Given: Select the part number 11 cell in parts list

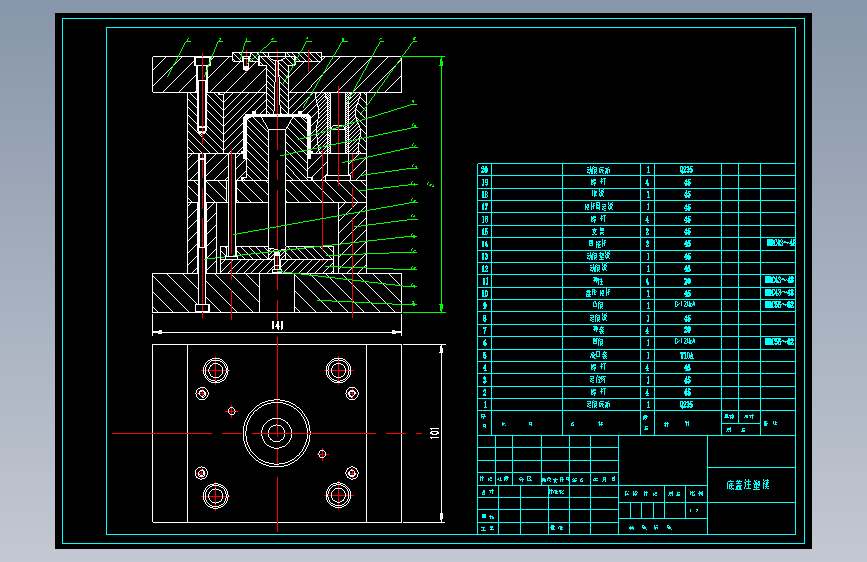Looking at the screenshot, I should pyautogui.click(x=484, y=281).
